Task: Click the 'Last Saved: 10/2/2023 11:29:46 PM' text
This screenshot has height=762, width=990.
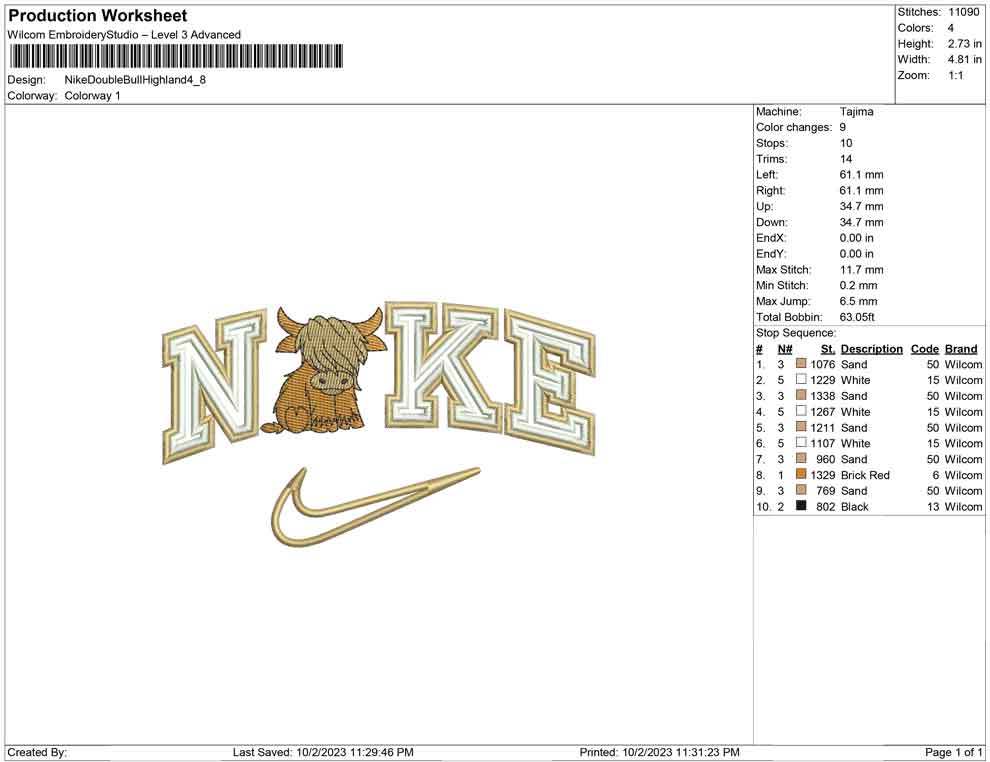Action: tap(323, 752)
